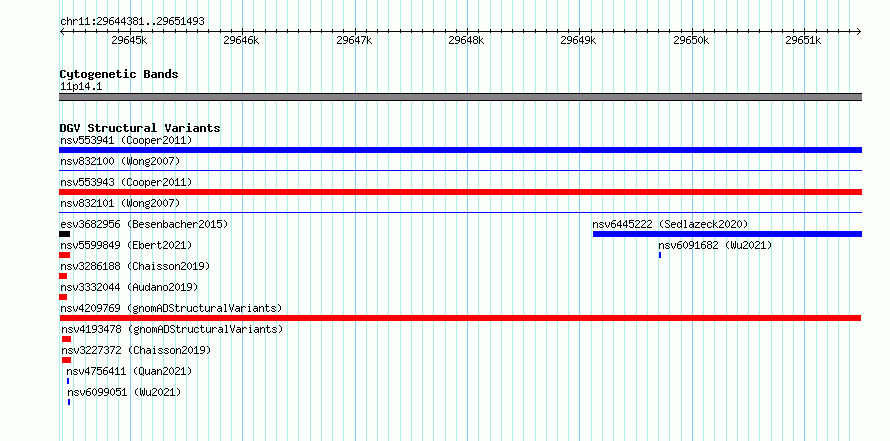Click the 29649k ruler tick label
The height and width of the screenshot is (441, 890).
pos(578,40)
